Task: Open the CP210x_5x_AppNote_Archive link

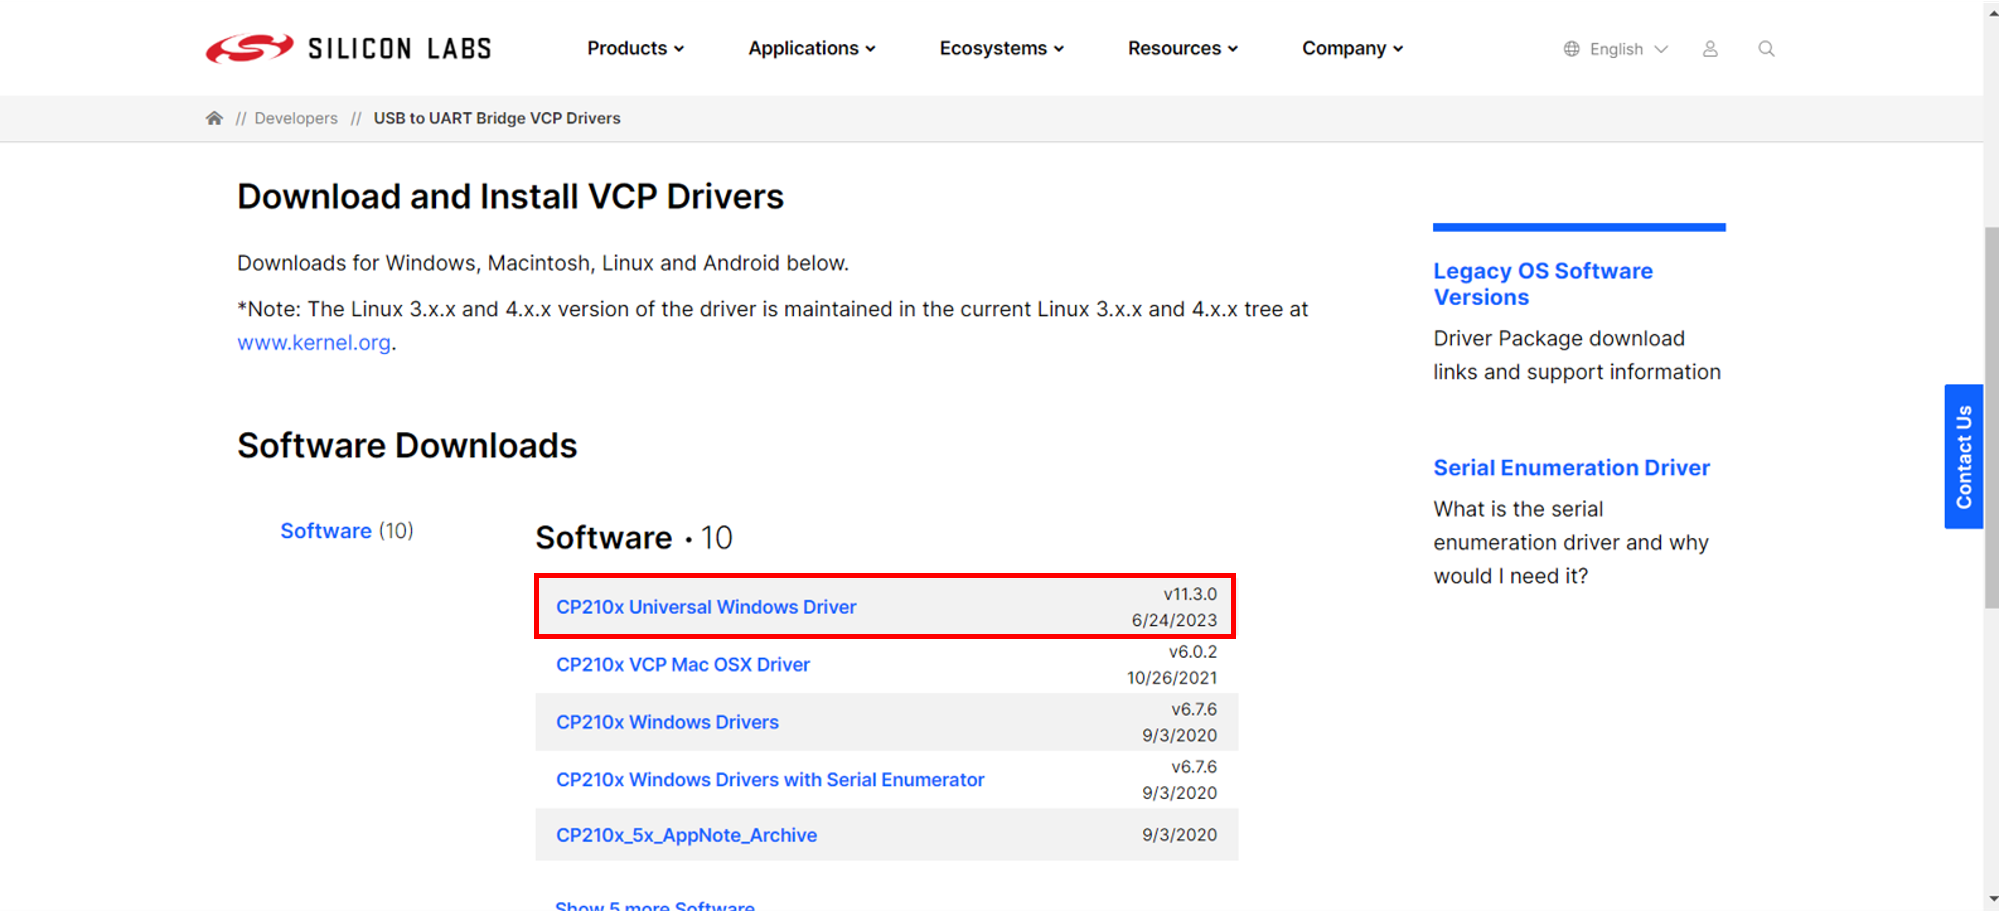Action: click(686, 835)
